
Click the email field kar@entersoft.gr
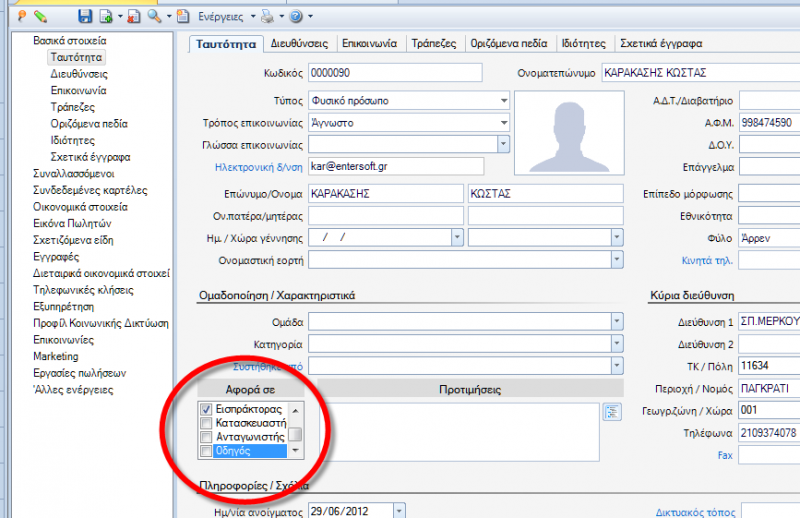coord(396,166)
